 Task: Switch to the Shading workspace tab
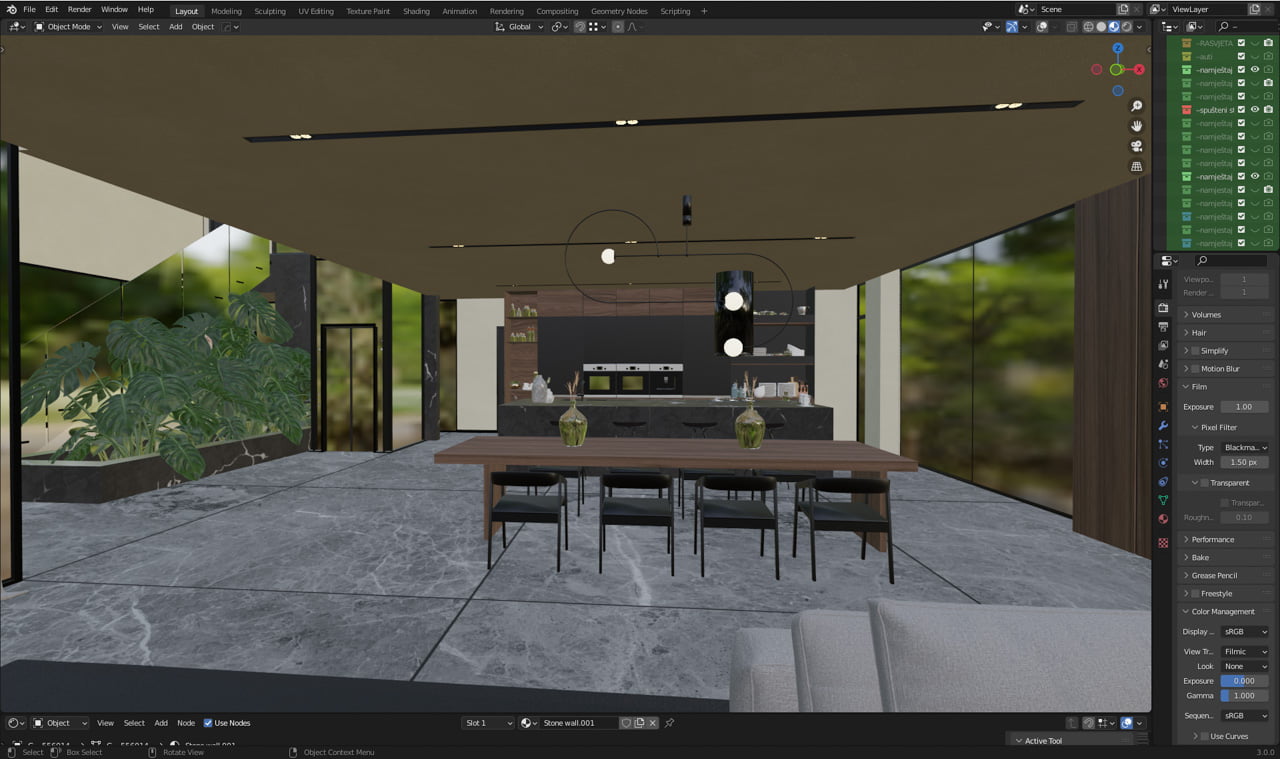coord(416,11)
